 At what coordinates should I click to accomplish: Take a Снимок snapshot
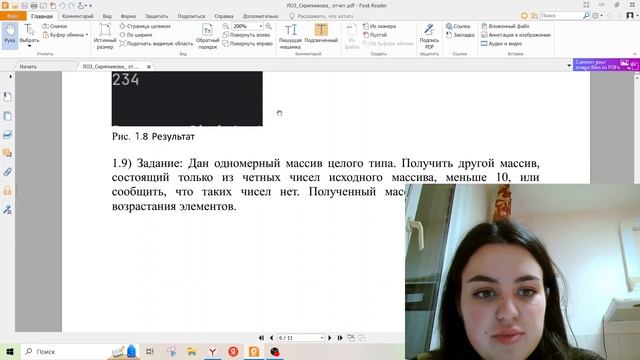pos(55,26)
